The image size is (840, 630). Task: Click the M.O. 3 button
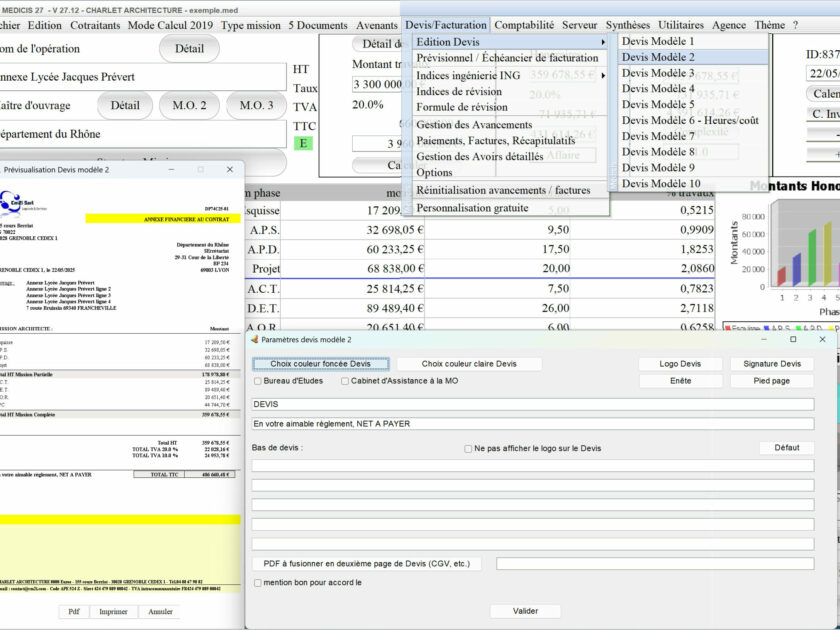[256, 106]
